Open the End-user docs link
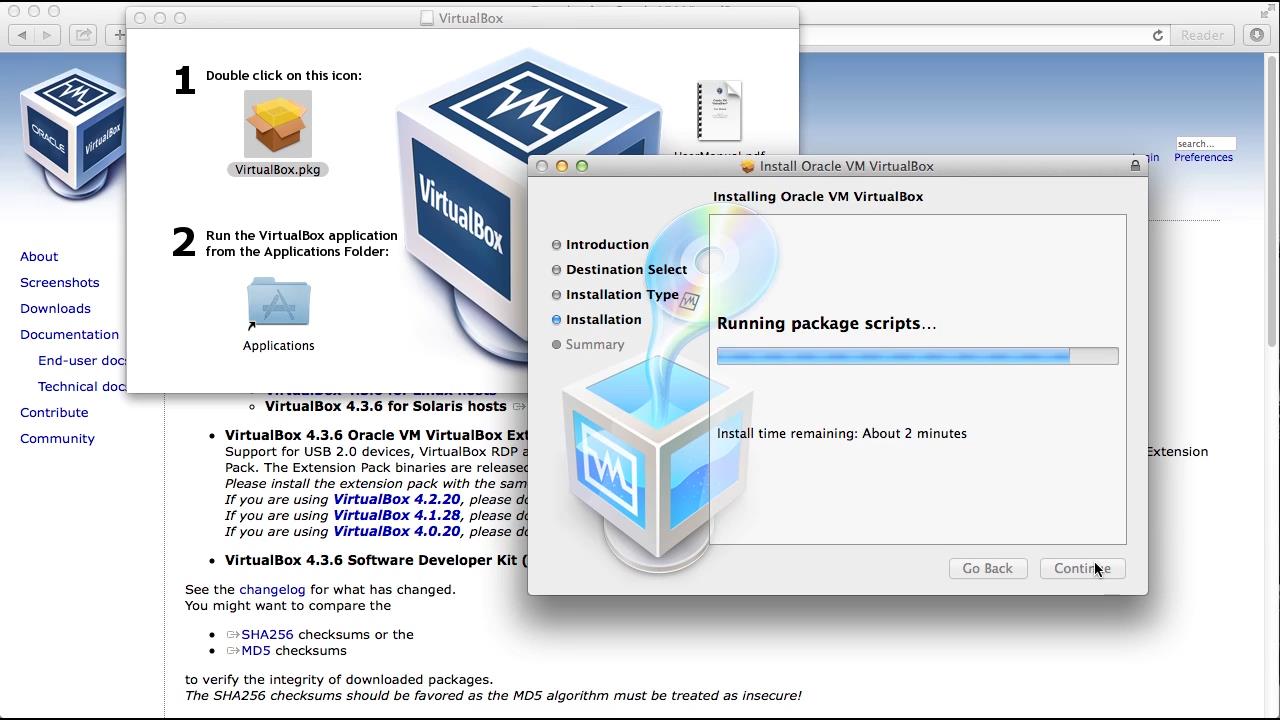Screen dimensions: 1280x720 [x=82, y=360]
